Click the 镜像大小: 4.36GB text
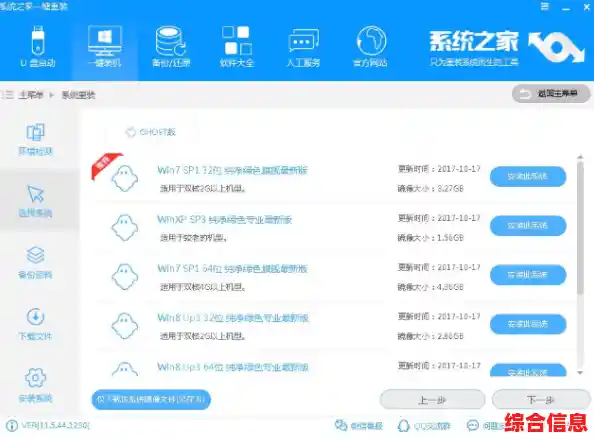Screen dimensions: 594x441 click(430, 287)
